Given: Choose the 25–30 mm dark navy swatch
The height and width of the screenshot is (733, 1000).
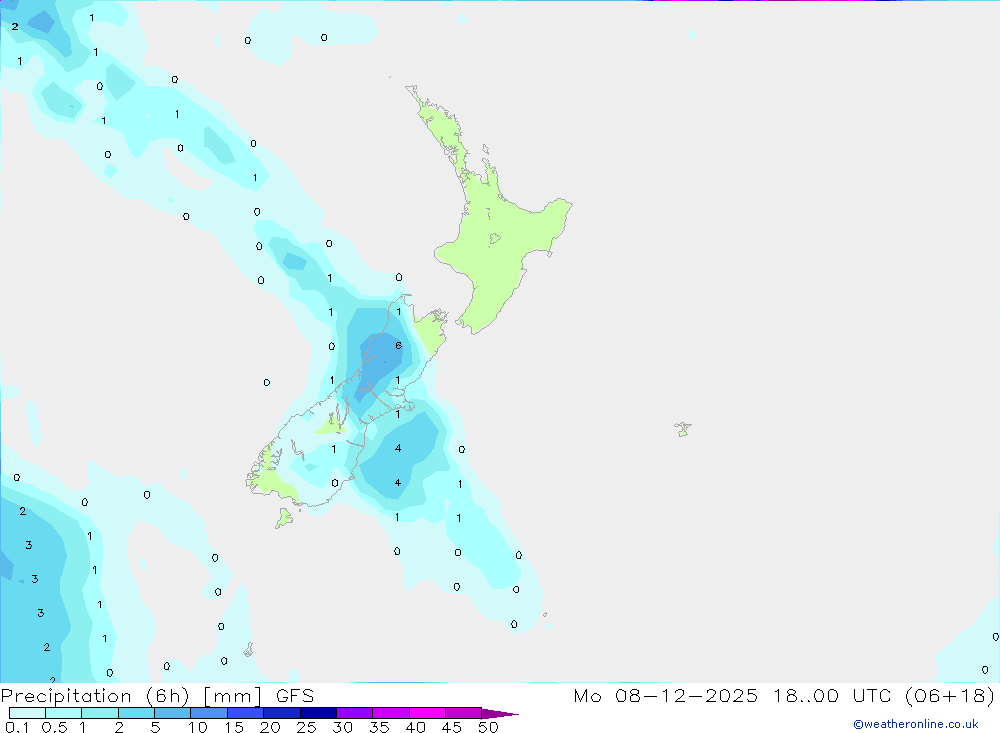Looking at the screenshot, I should pyautogui.click(x=318, y=713).
